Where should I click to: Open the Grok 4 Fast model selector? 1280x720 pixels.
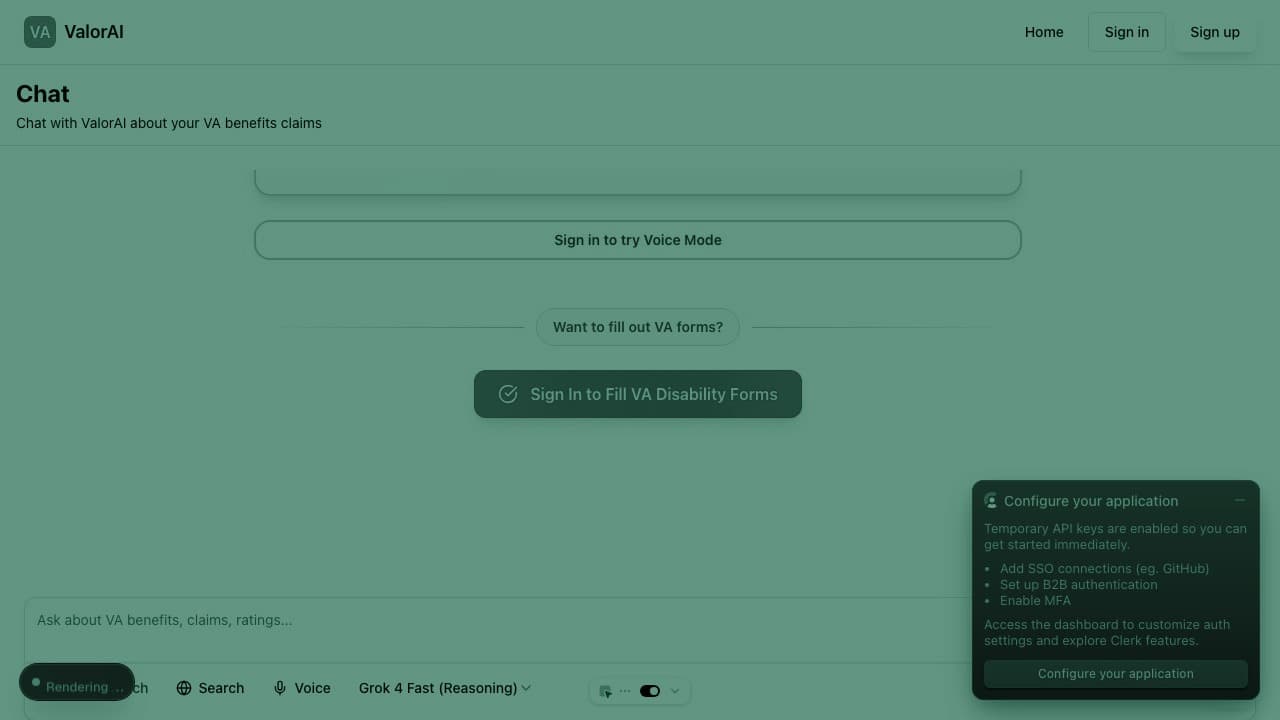443,688
